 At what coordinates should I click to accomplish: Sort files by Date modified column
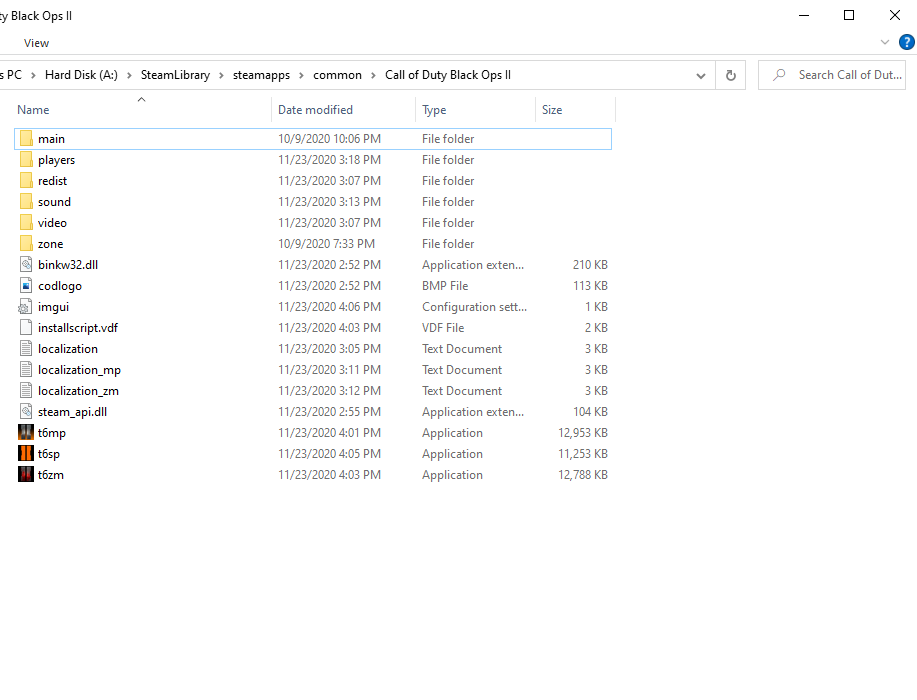click(x=315, y=110)
